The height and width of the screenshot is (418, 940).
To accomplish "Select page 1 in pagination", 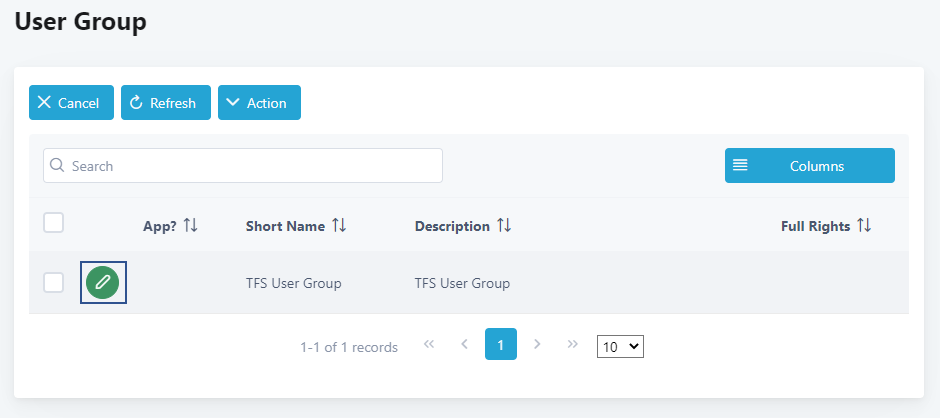I will tap(500, 345).
